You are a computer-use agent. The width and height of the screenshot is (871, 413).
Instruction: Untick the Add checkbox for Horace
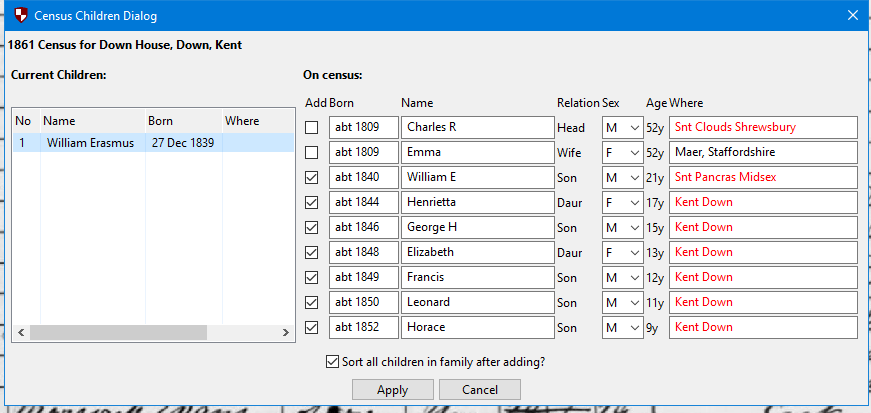(x=313, y=328)
